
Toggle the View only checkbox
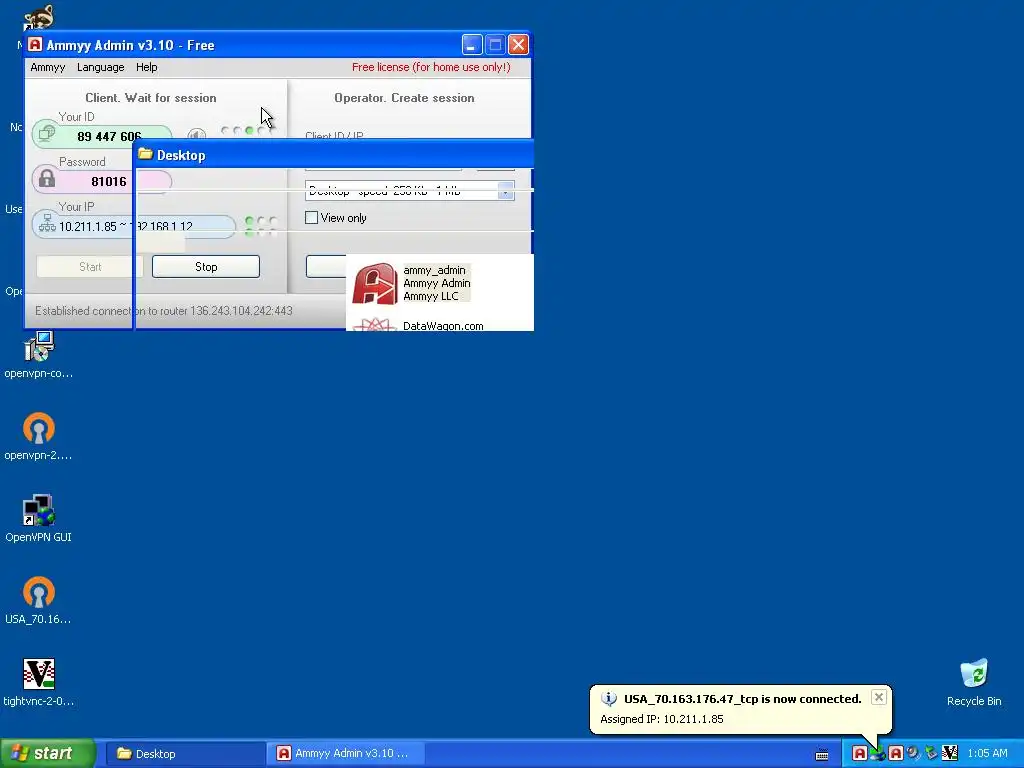click(312, 217)
